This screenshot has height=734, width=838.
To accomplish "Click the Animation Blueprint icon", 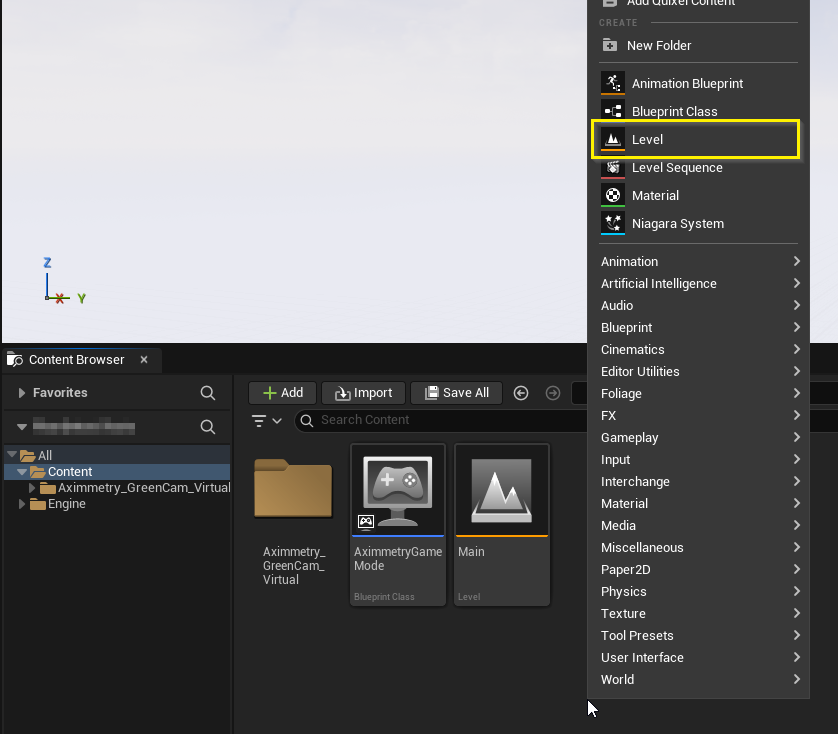I will click(x=612, y=83).
